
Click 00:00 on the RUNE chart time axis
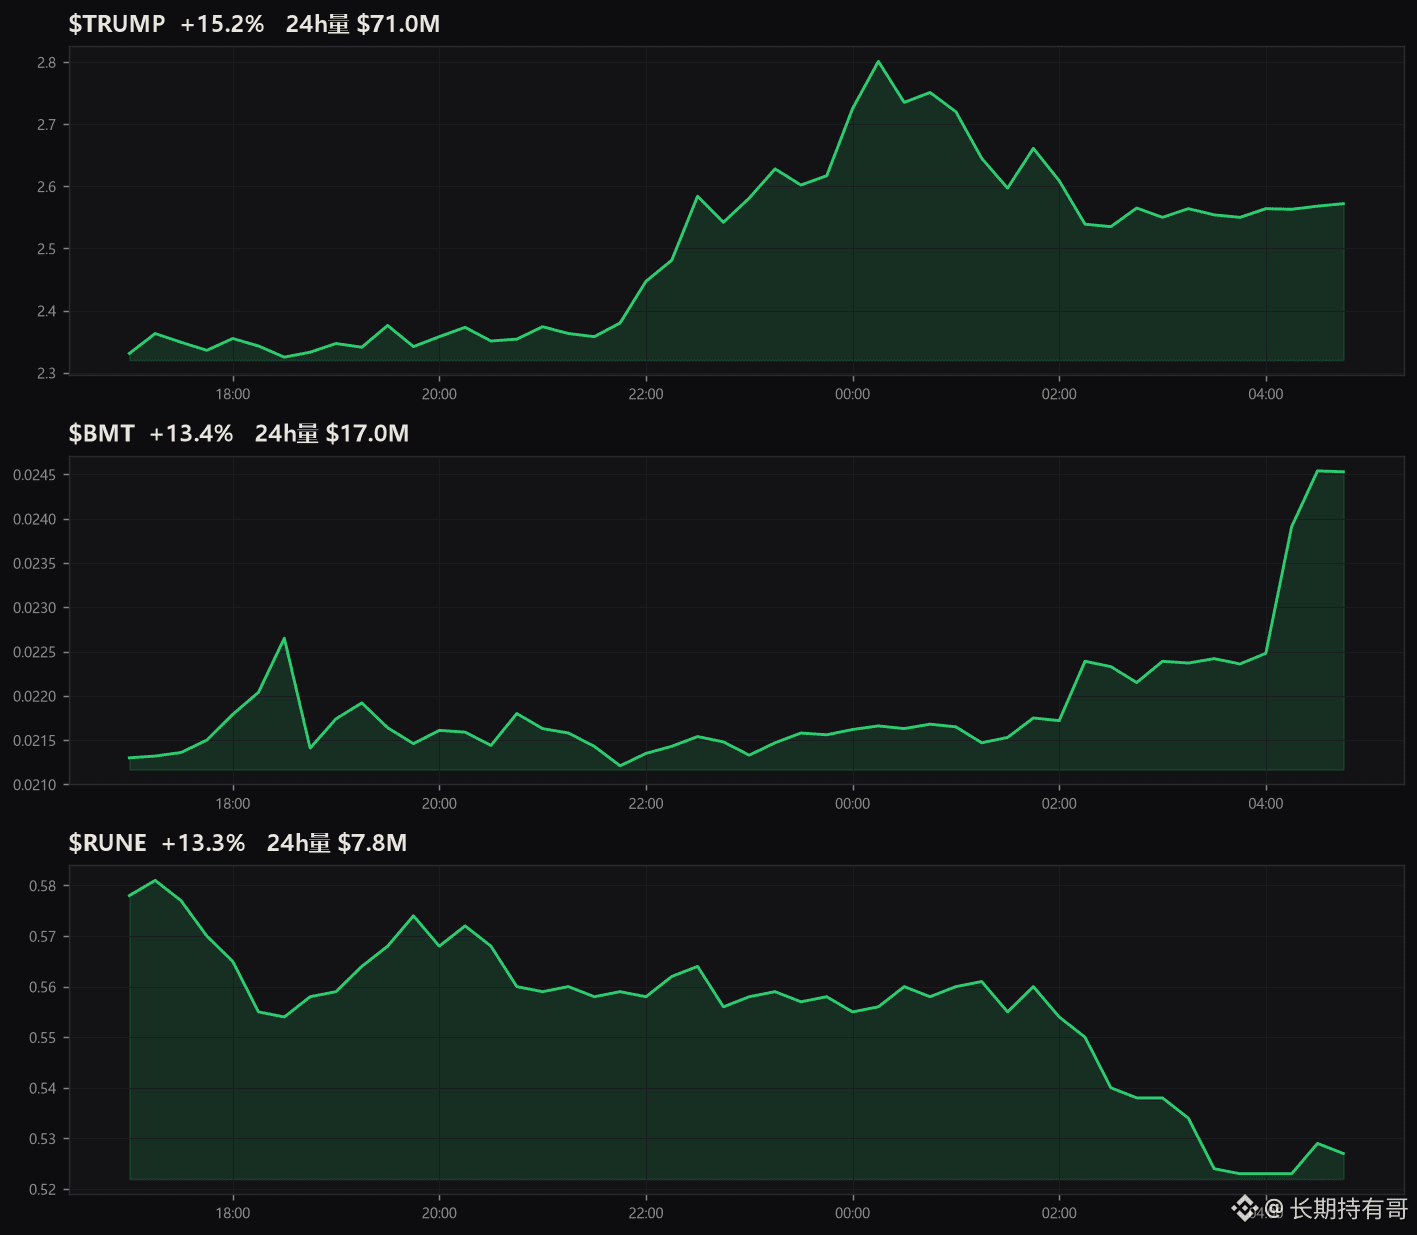[x=853, y=1213]
